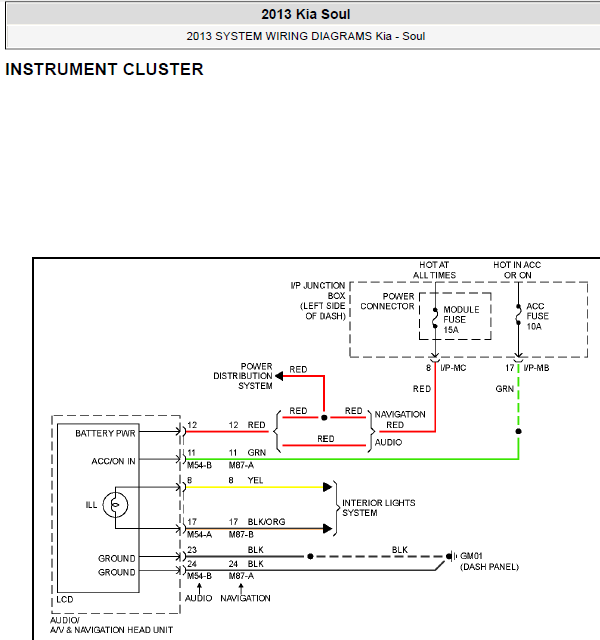
Task: Click the "YEL" wire color label
Action: (256, 480)
